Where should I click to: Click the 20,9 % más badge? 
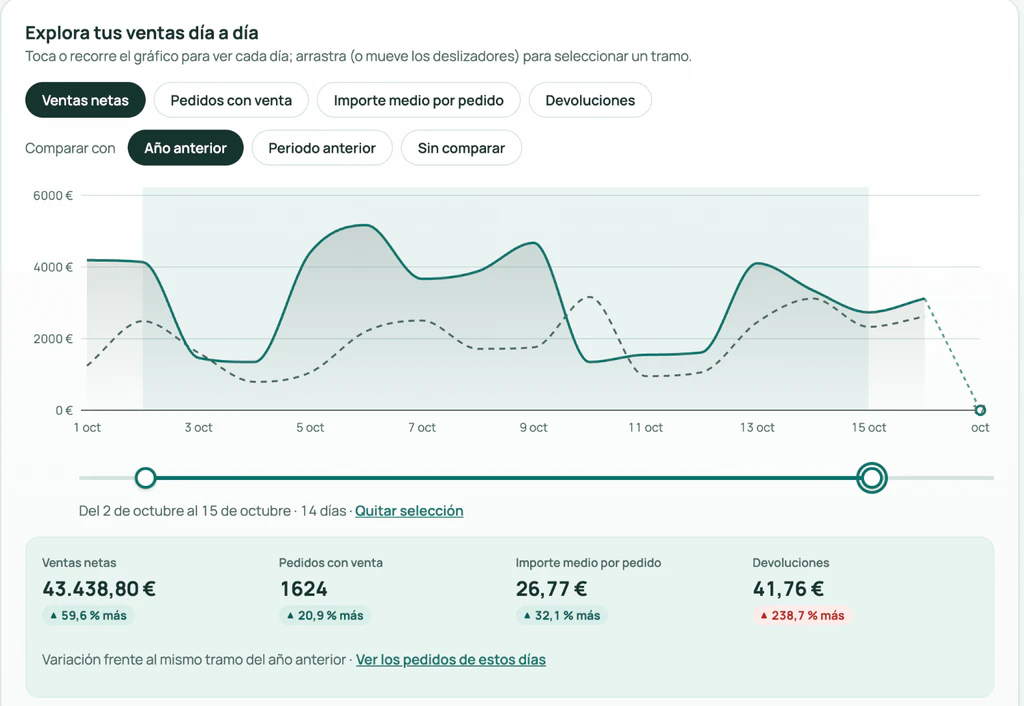tap(325, 615)
